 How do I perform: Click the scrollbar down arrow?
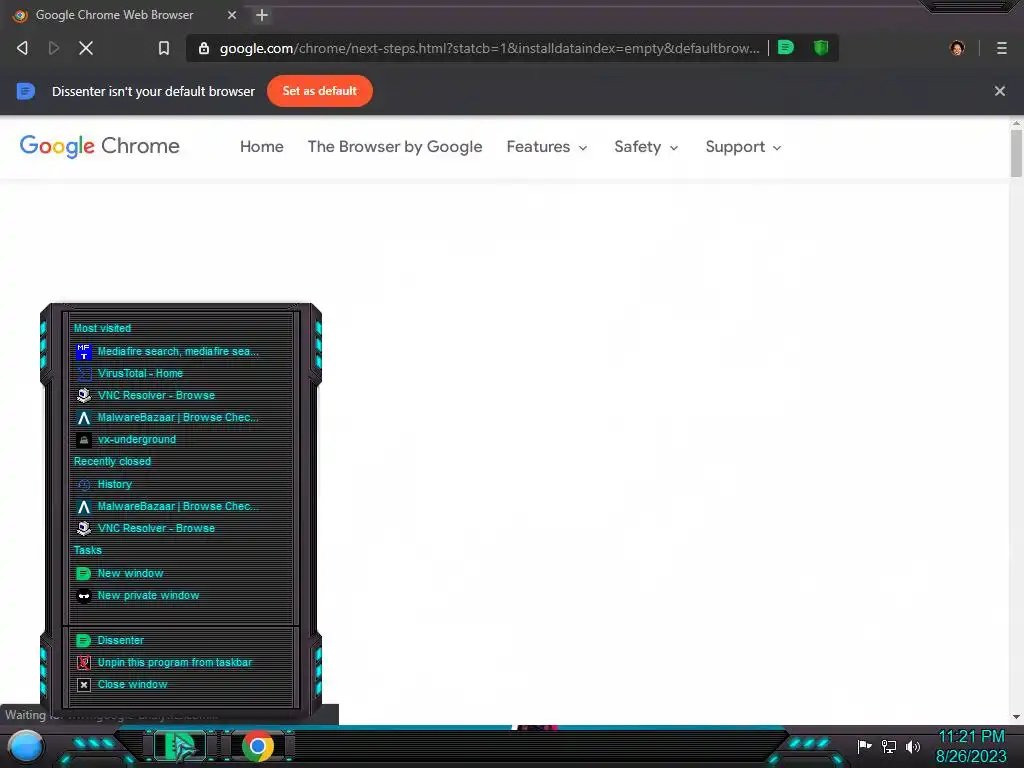[1016, 716]
